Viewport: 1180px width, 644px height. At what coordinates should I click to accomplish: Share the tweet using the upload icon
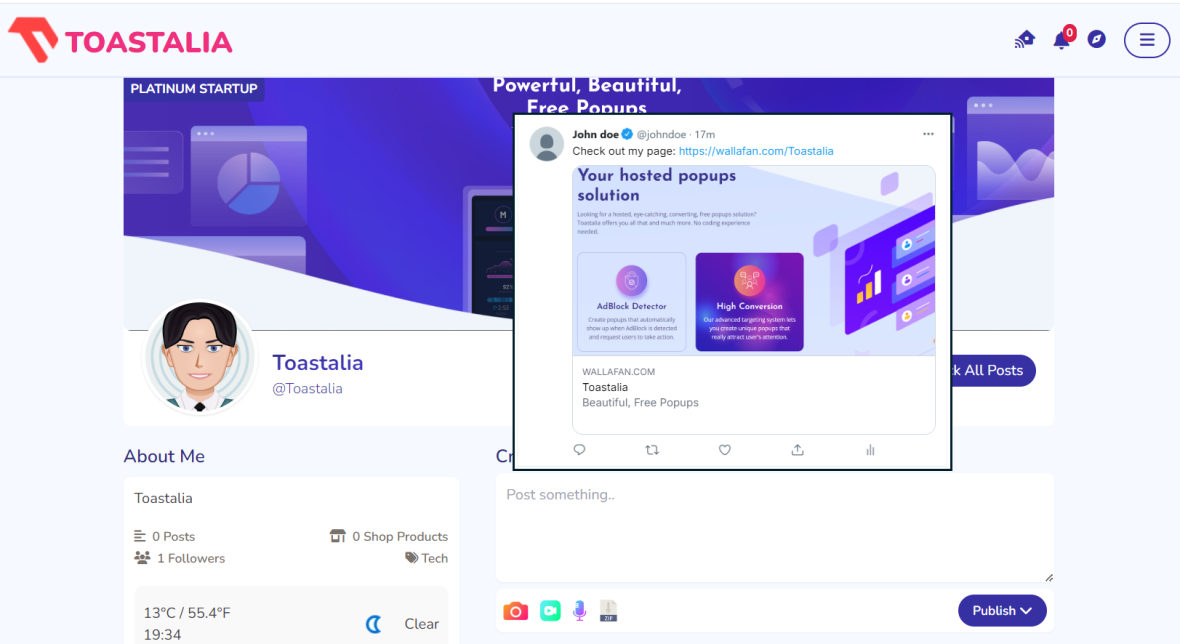pos(798,450)
